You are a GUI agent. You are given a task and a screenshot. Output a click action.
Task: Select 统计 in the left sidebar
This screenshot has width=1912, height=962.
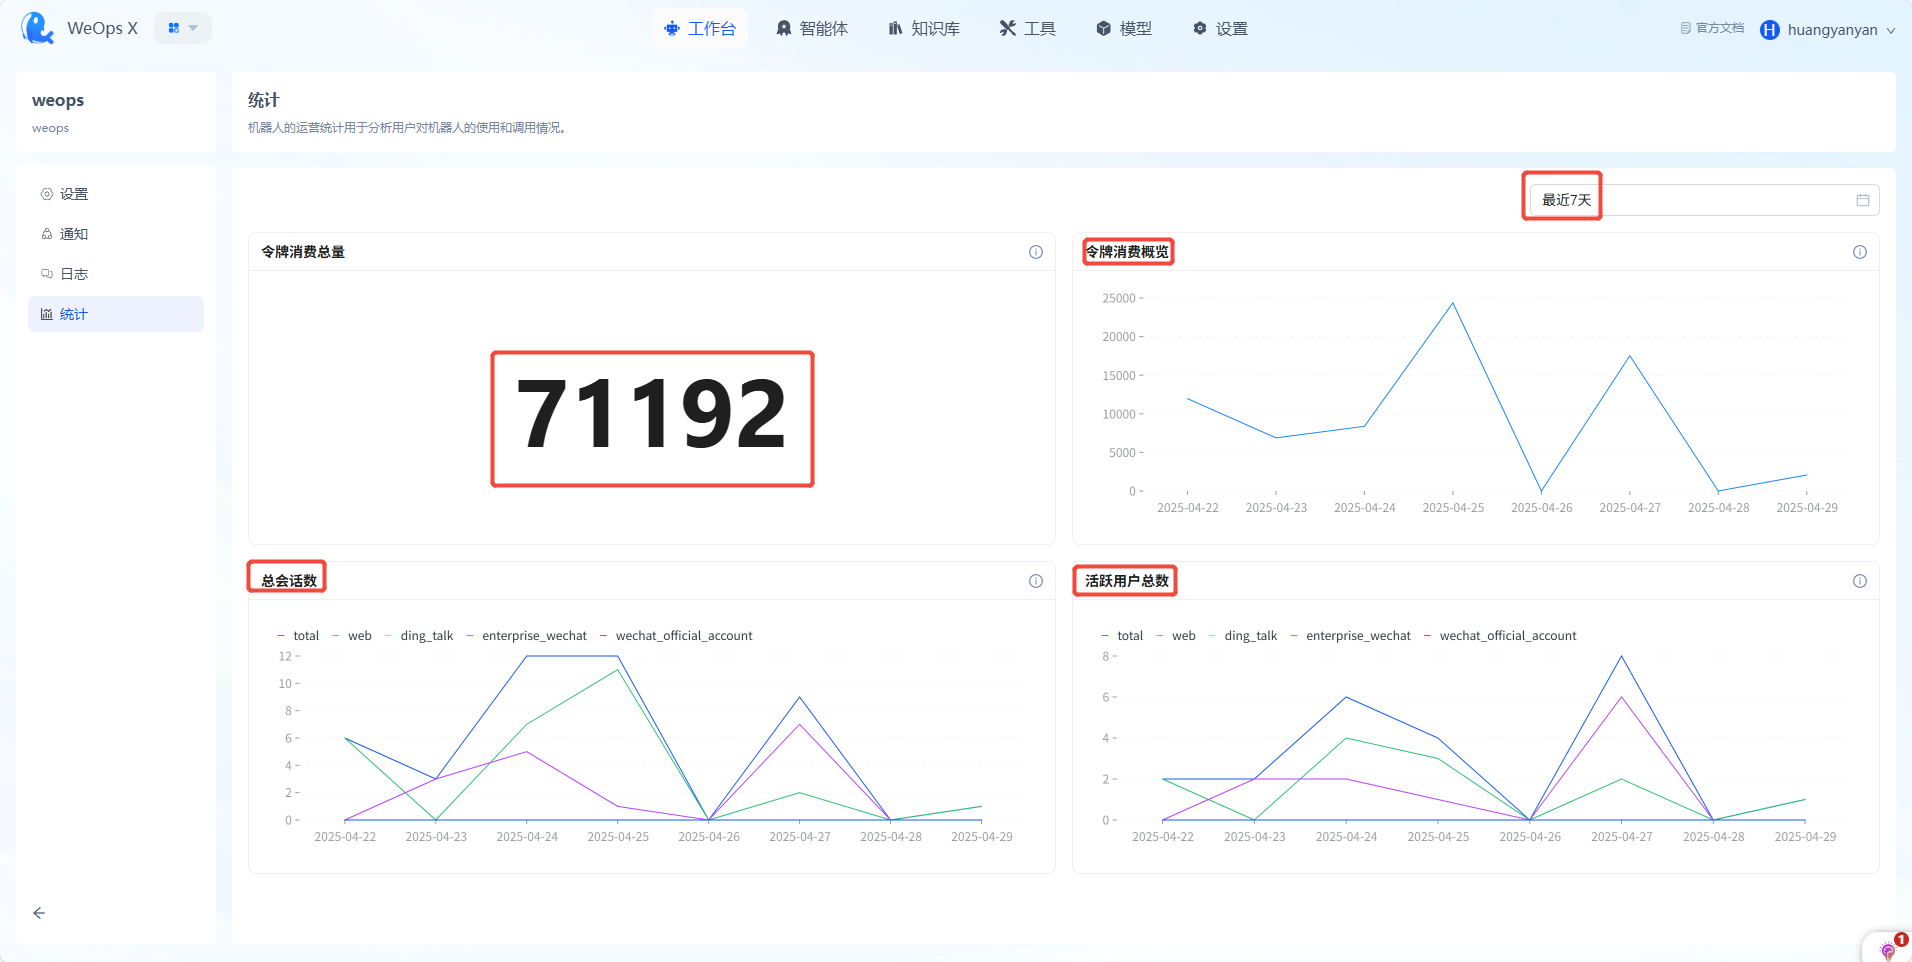pyautogui.click(x=116, y=314)
